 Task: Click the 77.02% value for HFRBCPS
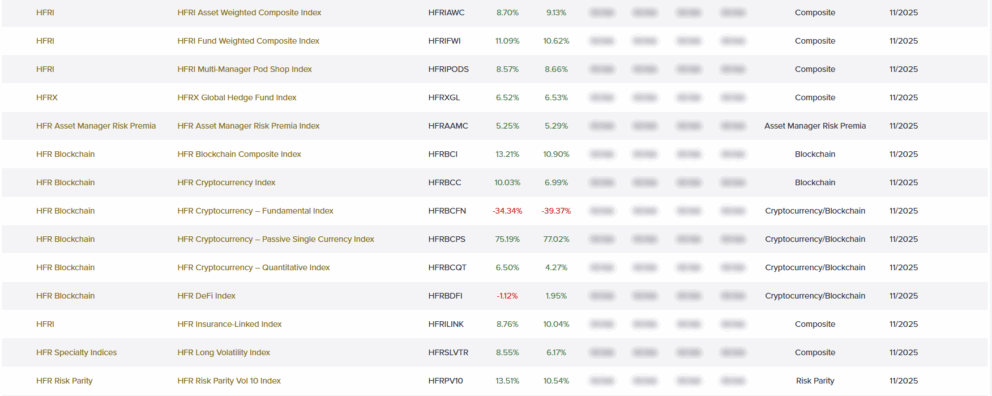556,239
